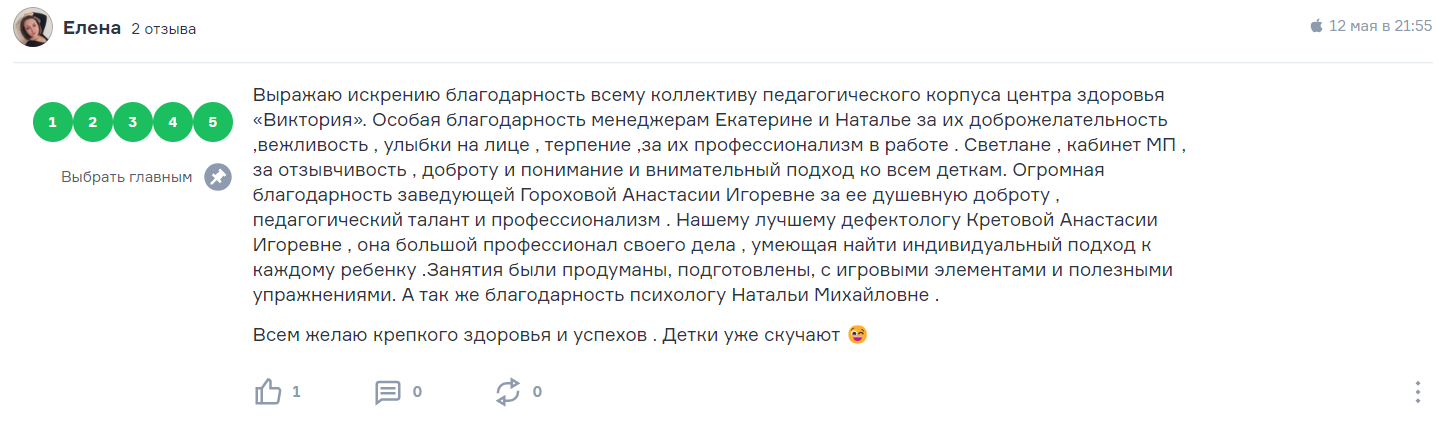Click the comment counter showing 0
The width and height of the screenshot is (1450, 427).
417,392
